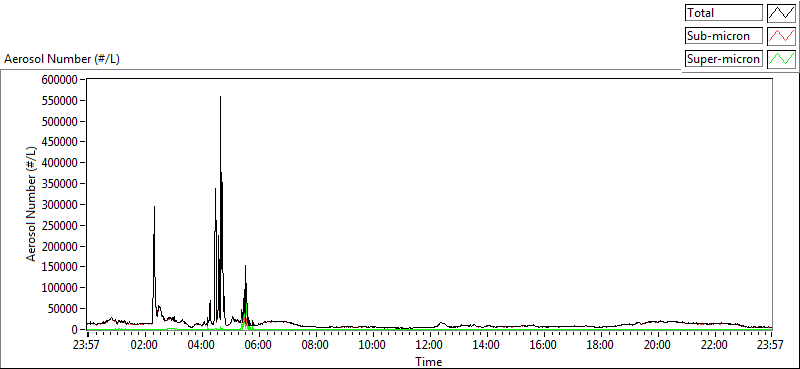Select the 04:00 x-axis time label
Viewport: 800px width, 369px height.
[201, 345]
